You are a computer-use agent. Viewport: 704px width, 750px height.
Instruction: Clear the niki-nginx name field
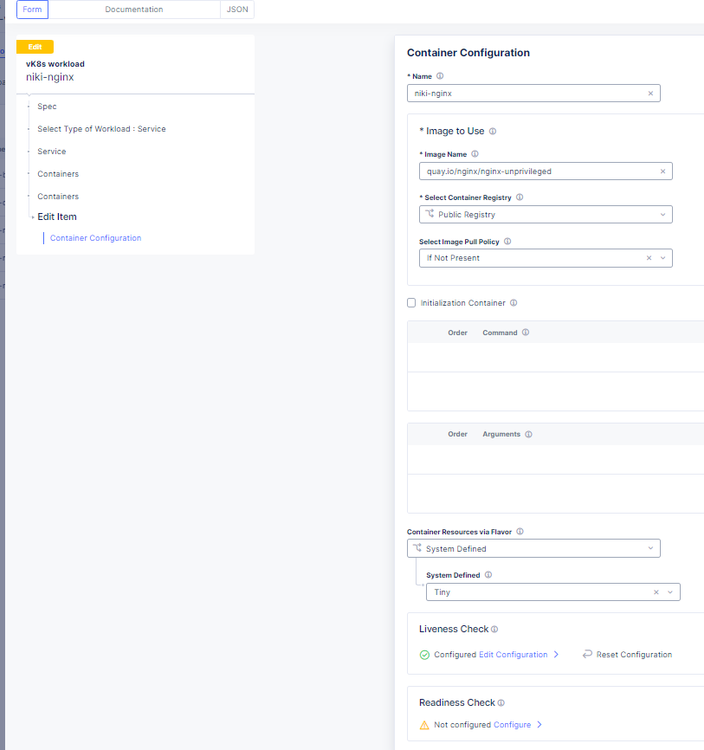coord(650,93)
